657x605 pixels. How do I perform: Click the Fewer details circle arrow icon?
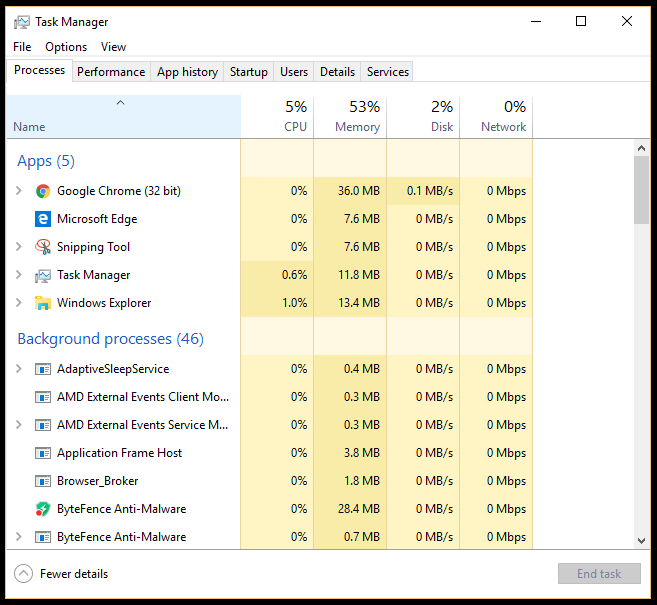23,574
